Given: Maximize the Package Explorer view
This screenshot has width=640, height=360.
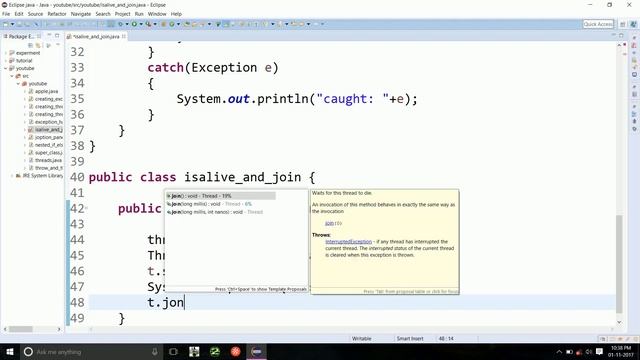Looking at the screenshot, I should pyautogui.click(x=58, y=36).
